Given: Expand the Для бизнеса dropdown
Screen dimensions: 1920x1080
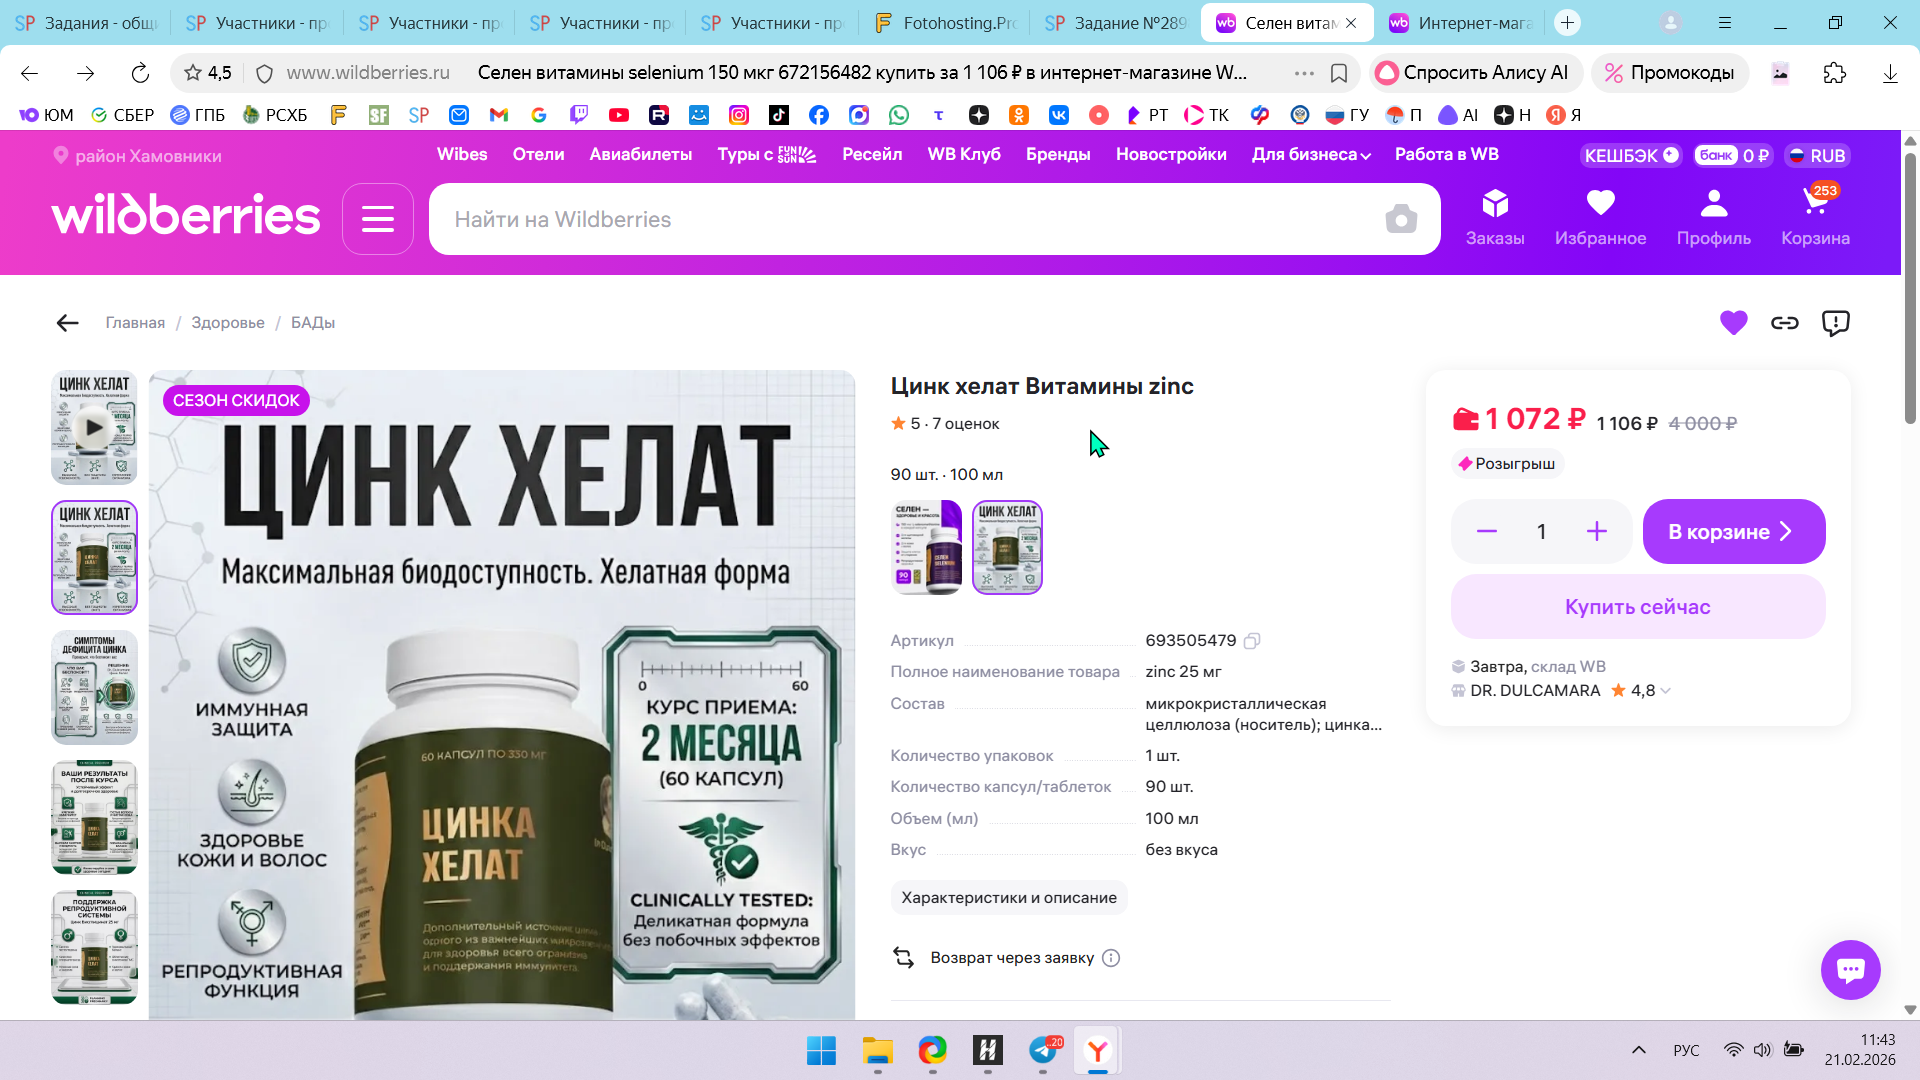Looking at the screenshot, I should [1311, 155].
